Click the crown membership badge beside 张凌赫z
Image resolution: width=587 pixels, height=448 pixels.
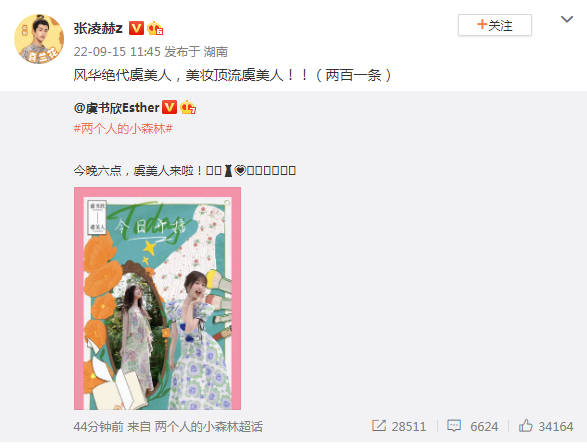[x=155, y=28]
